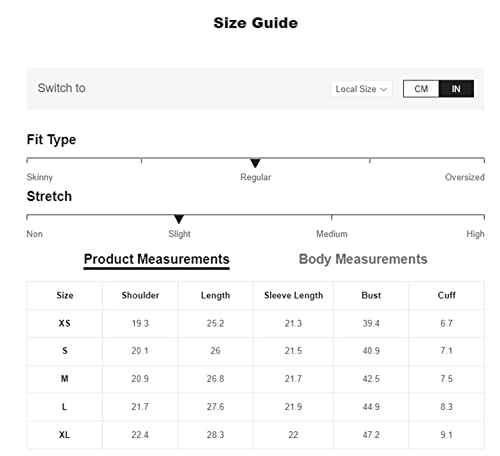Click the Local Size chevron arrow
500x456 pixels.
(383, 89)
